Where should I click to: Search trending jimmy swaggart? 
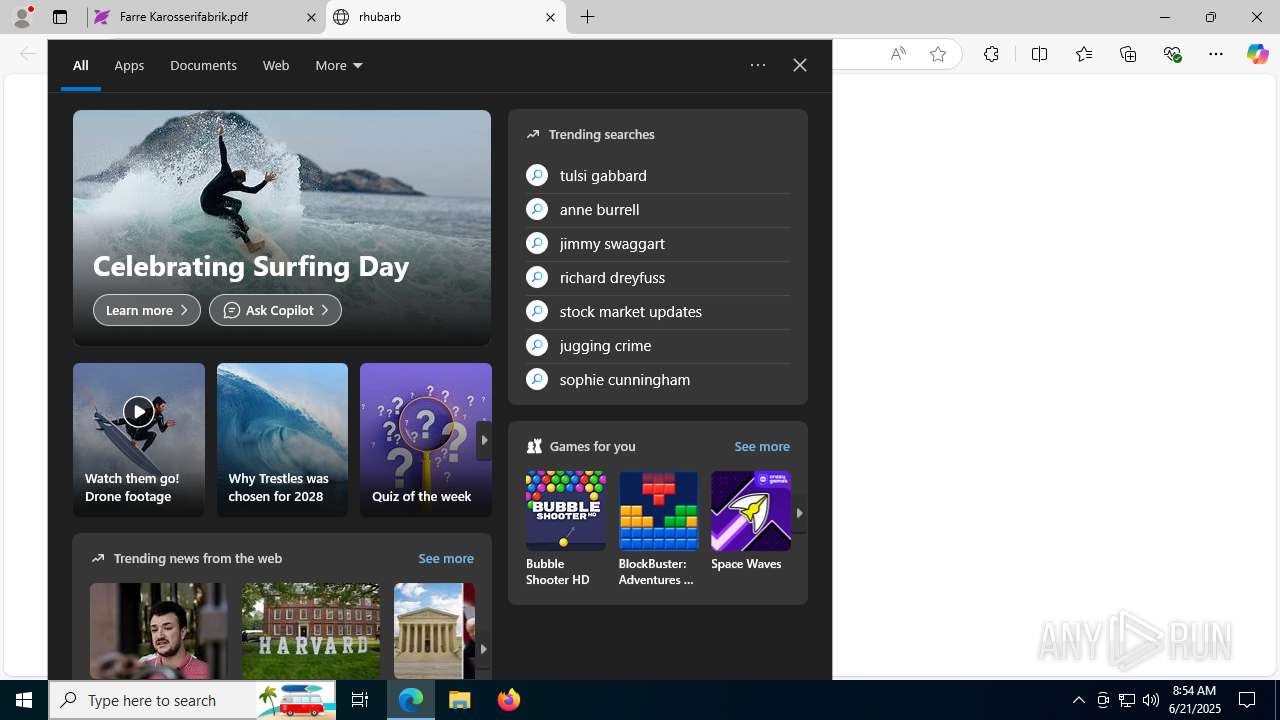658,243
